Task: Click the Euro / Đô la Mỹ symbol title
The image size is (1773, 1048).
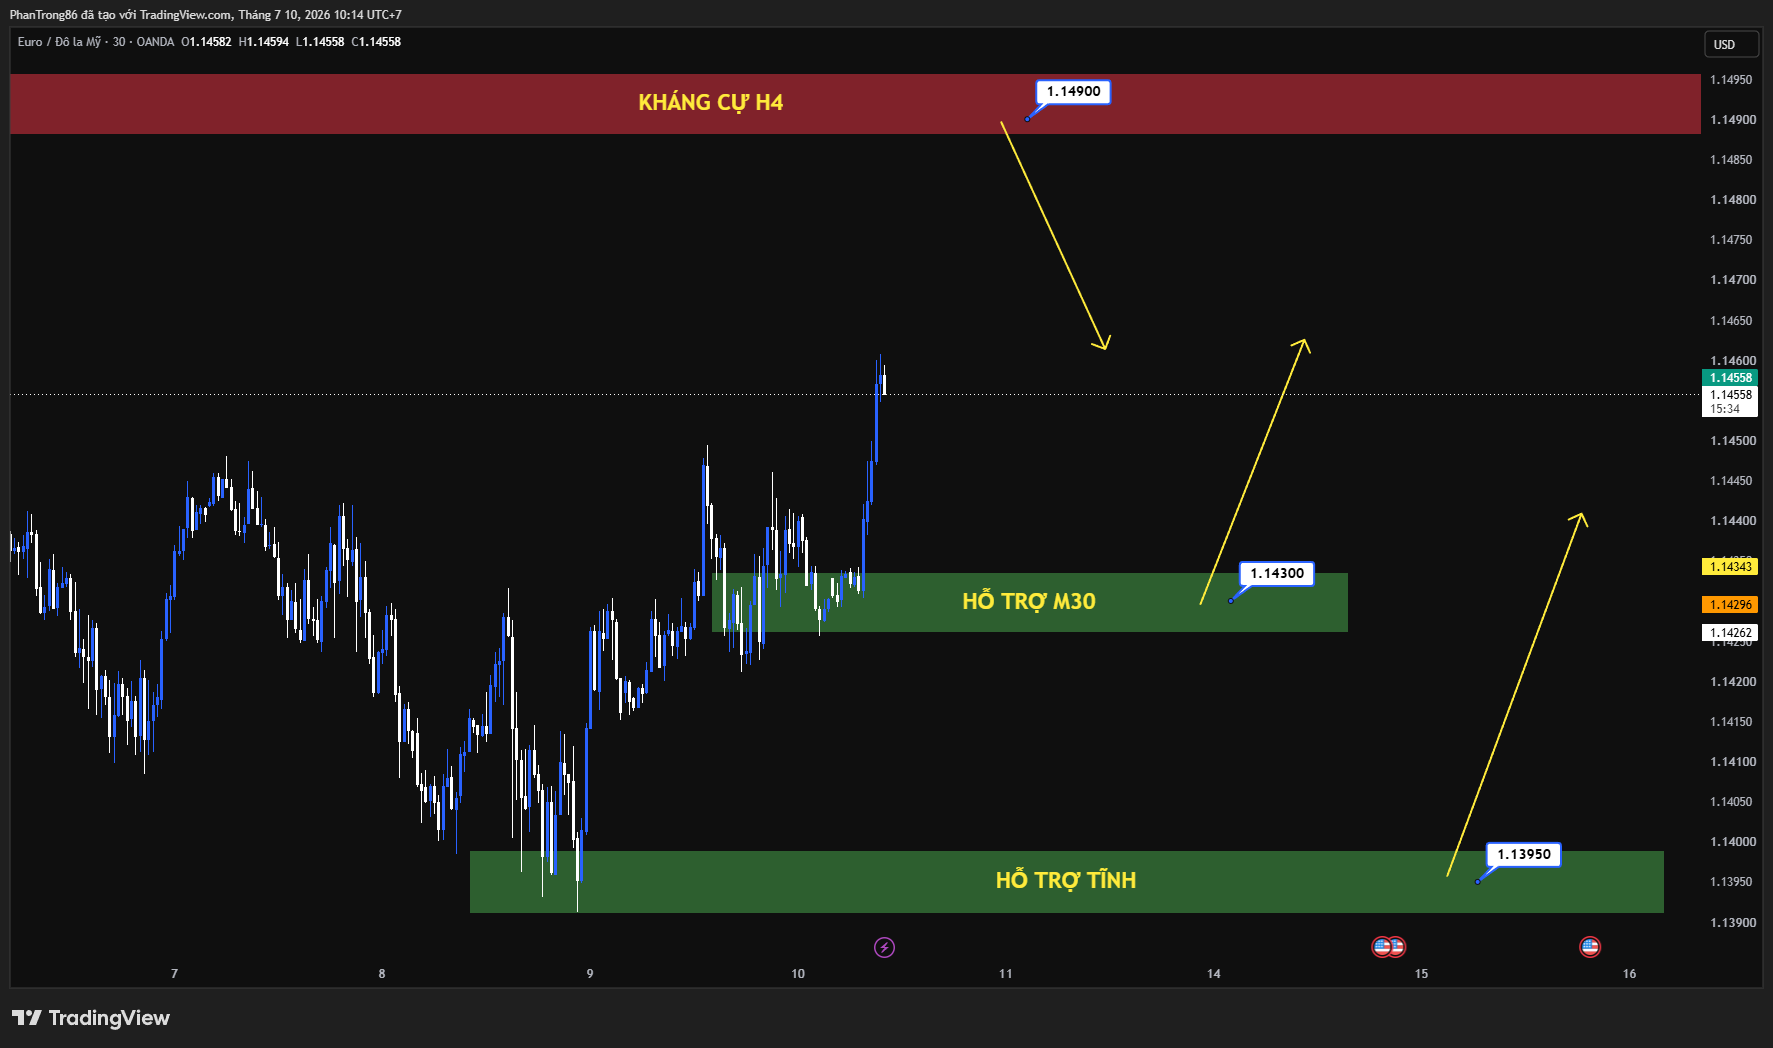Action: (x=59, y=42)
